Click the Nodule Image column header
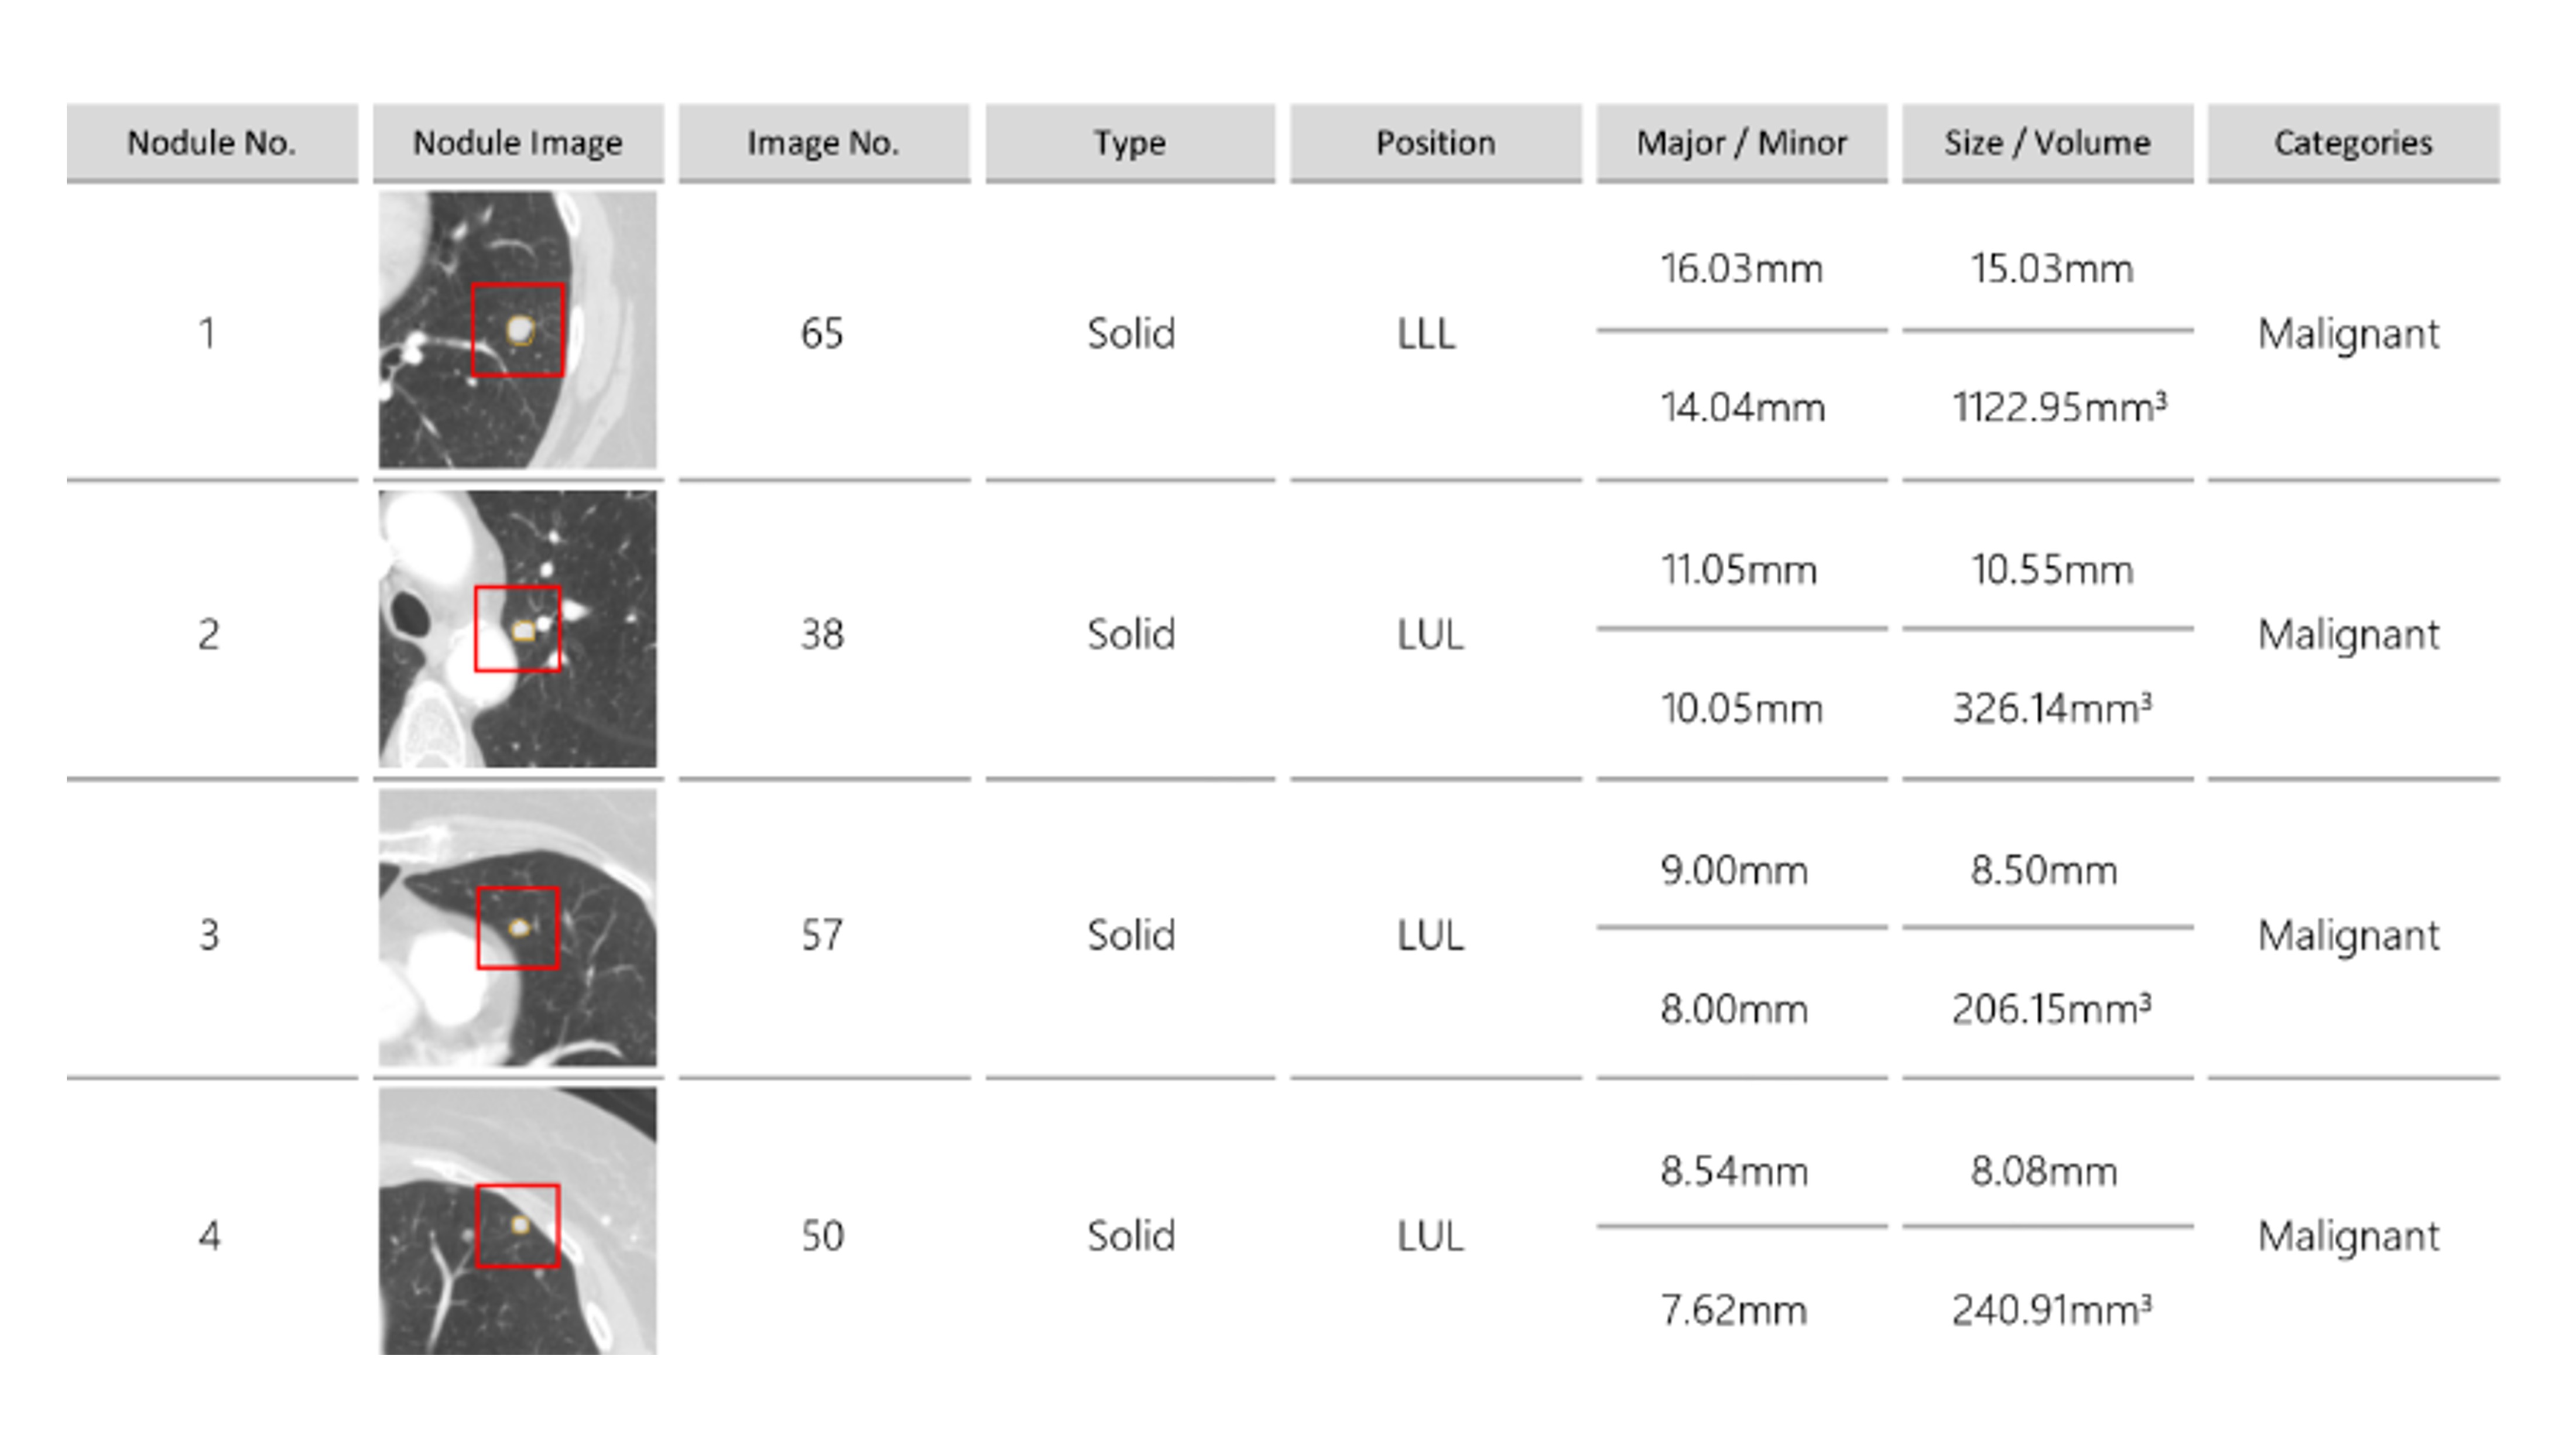Viewport: 2576px width, 1449px height. pyautogui.click(x=518, y=143)
